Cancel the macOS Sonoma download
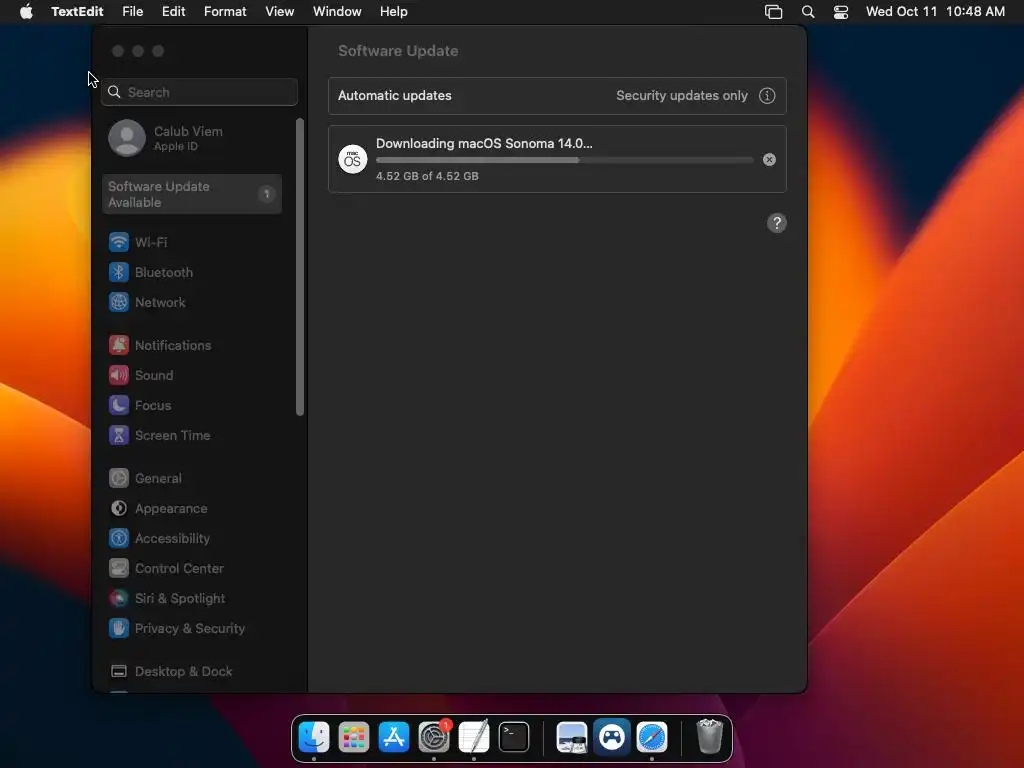The width and height of the screenshot is (1024, 768). coord(769,160)
